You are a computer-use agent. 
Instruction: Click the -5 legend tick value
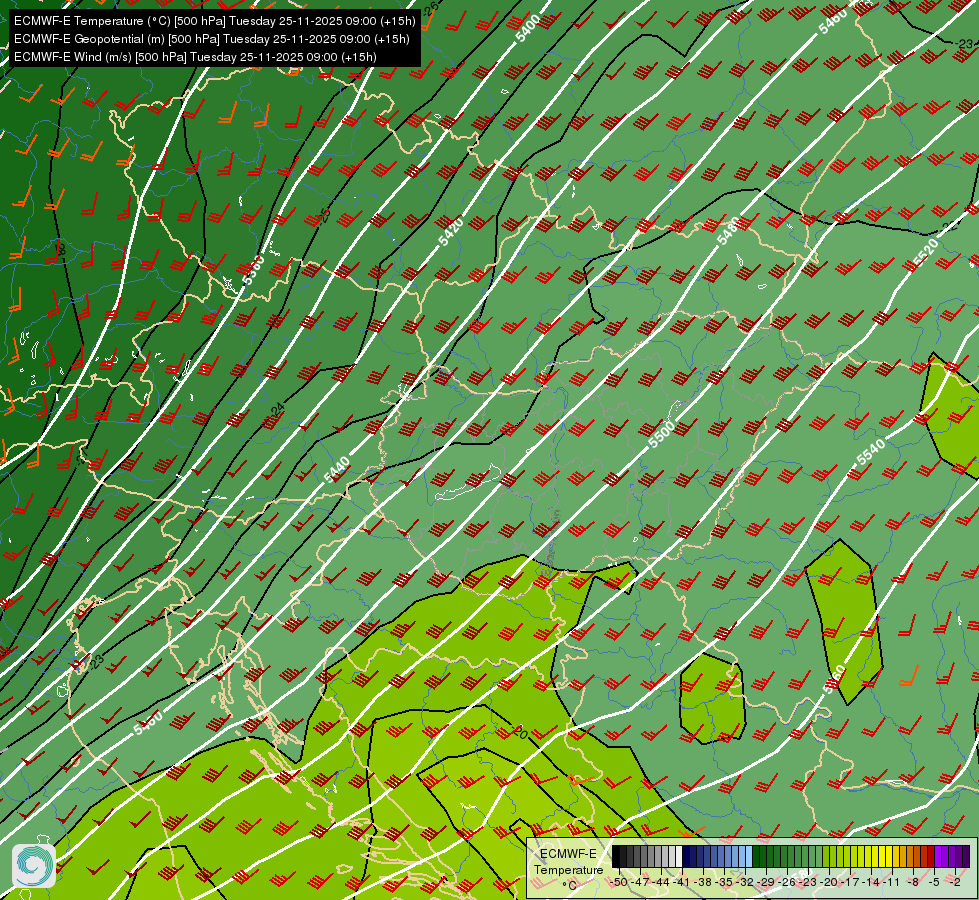click(x=935, y=882)
